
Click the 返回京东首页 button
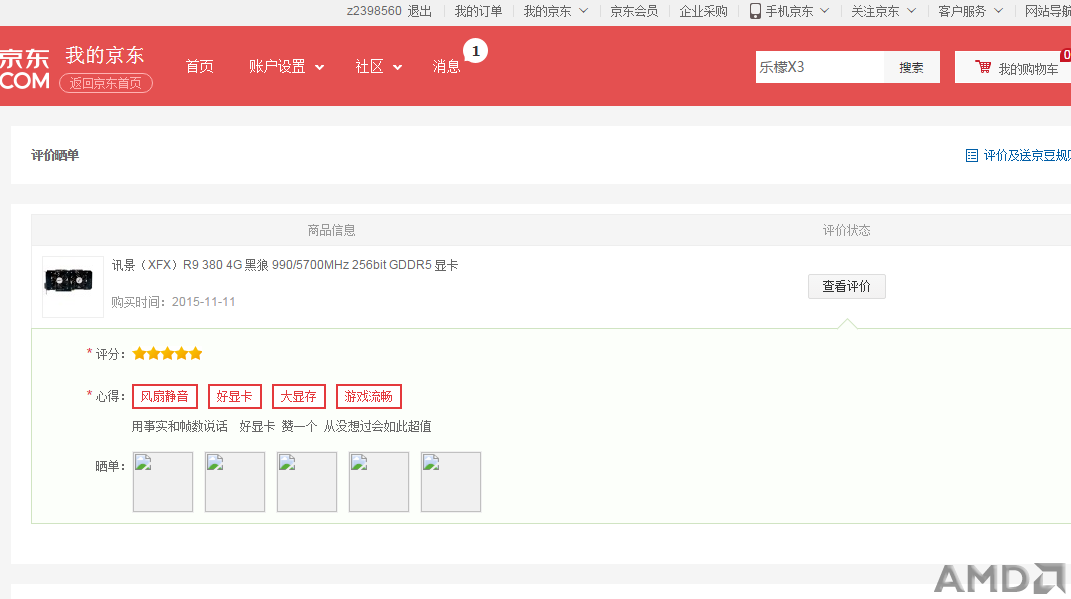(106, 83)
